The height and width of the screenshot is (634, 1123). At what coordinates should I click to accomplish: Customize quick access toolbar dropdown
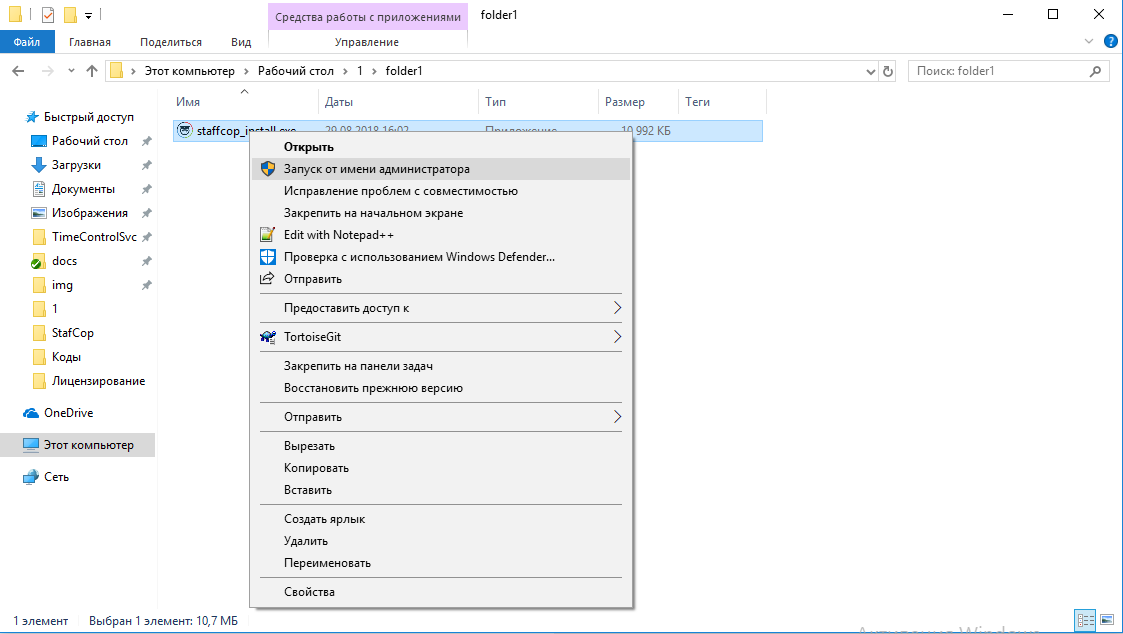pos(88,15)
